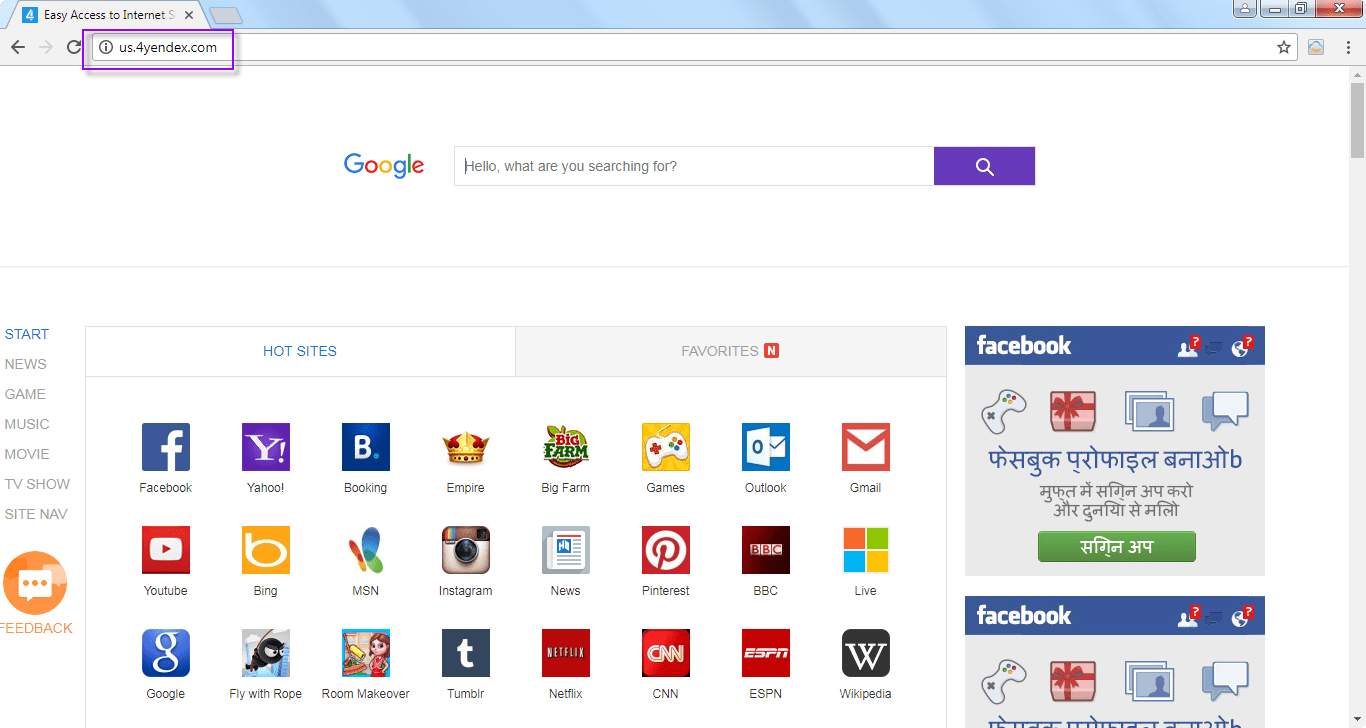The width and height of the screenshot is (1366, 728).
Task: Click the browser forward arrow
Action: (46, 47)
